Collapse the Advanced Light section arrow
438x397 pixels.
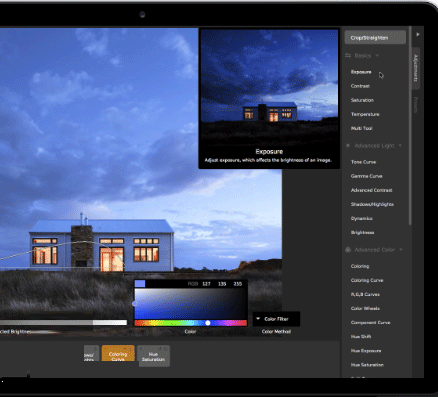[400, 146]
